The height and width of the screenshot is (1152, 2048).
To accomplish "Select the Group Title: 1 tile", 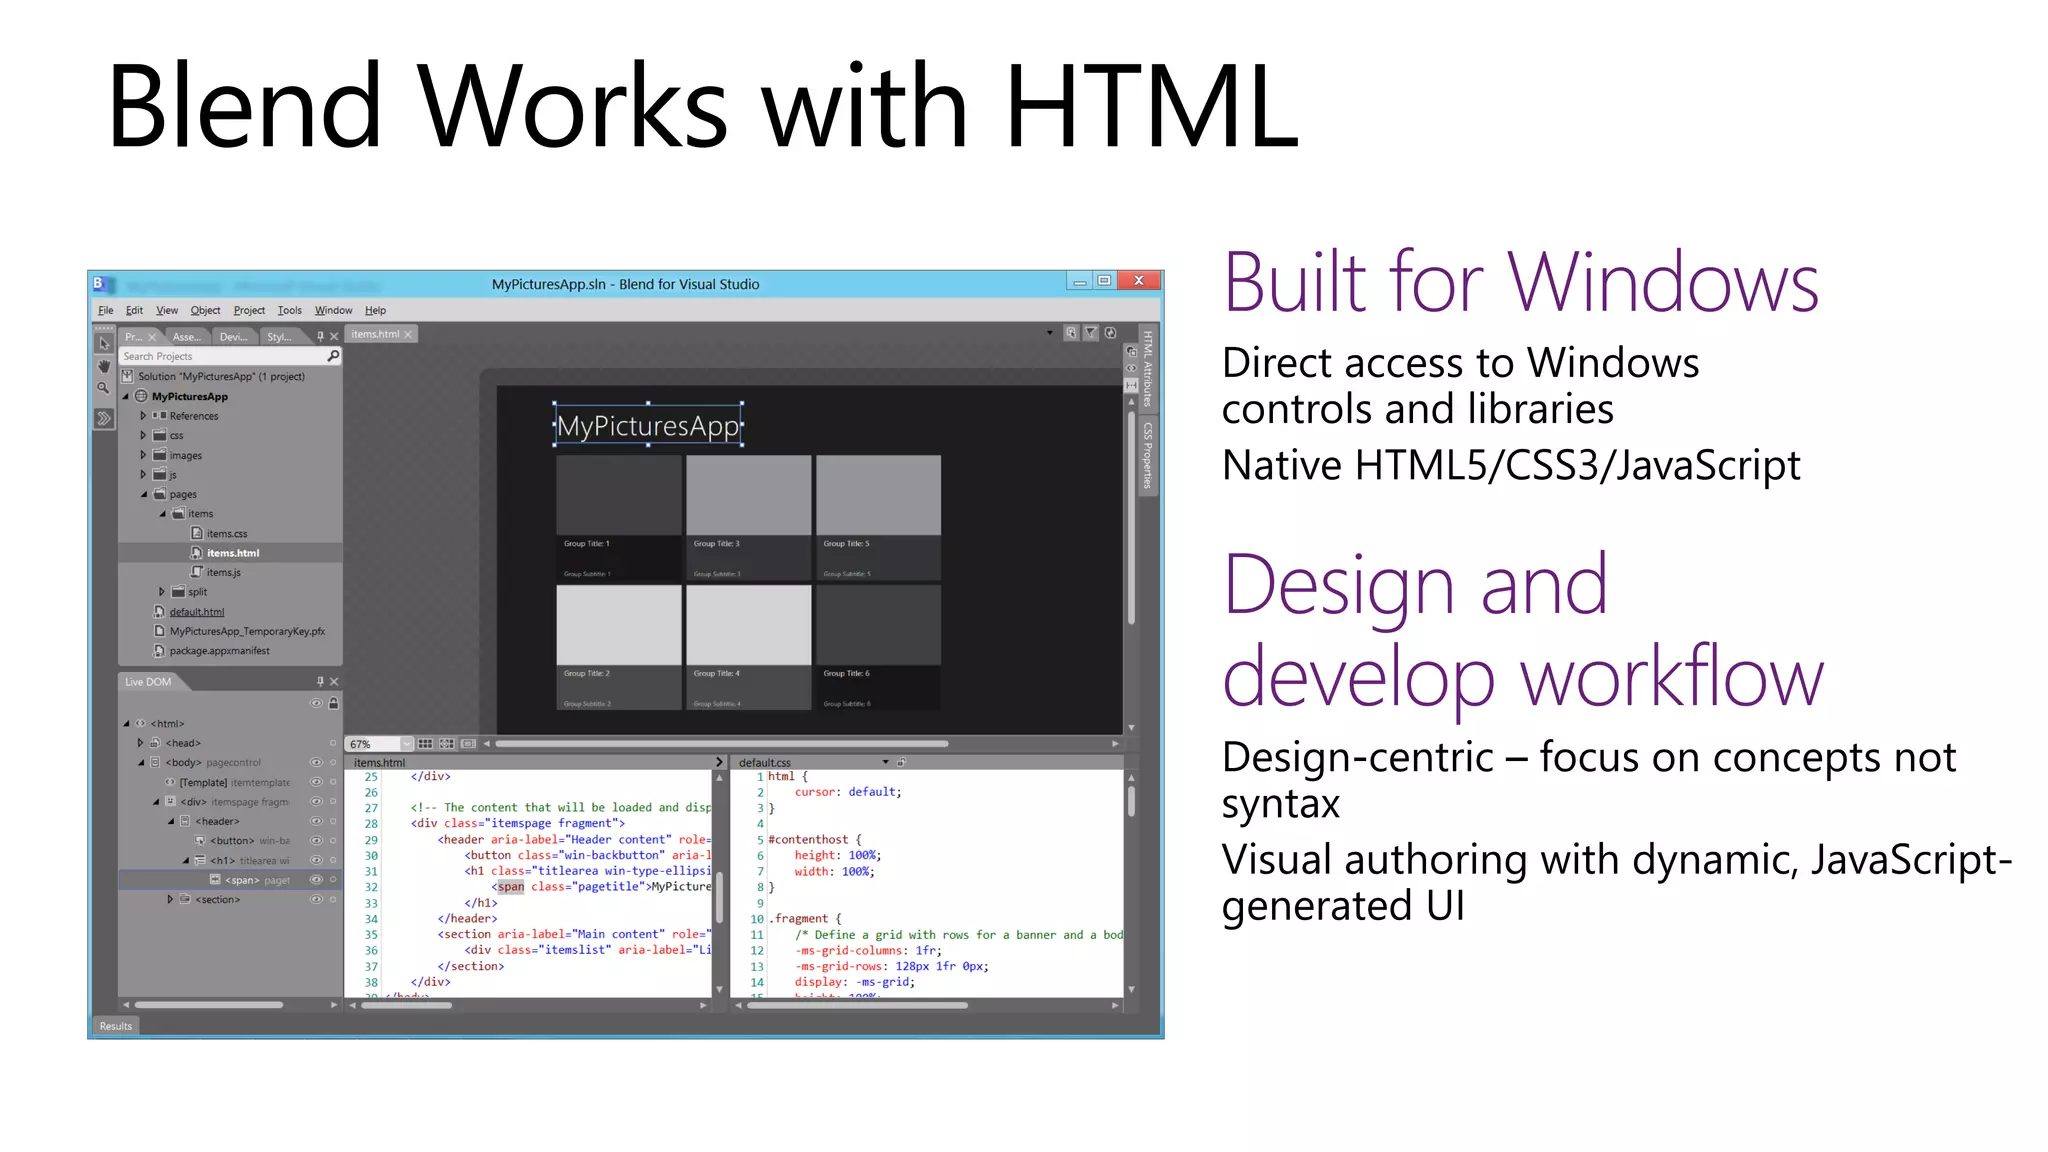I will tap(619, 518).
